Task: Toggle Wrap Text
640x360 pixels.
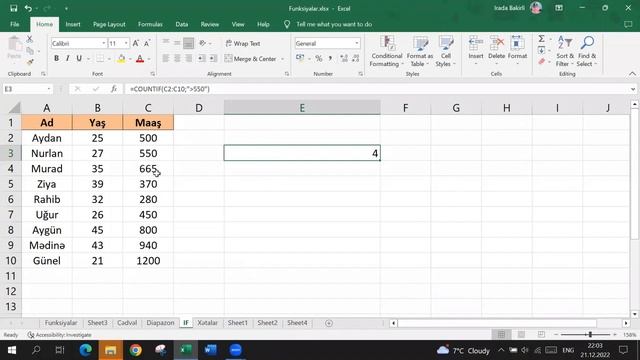Action: coord(243,43)
